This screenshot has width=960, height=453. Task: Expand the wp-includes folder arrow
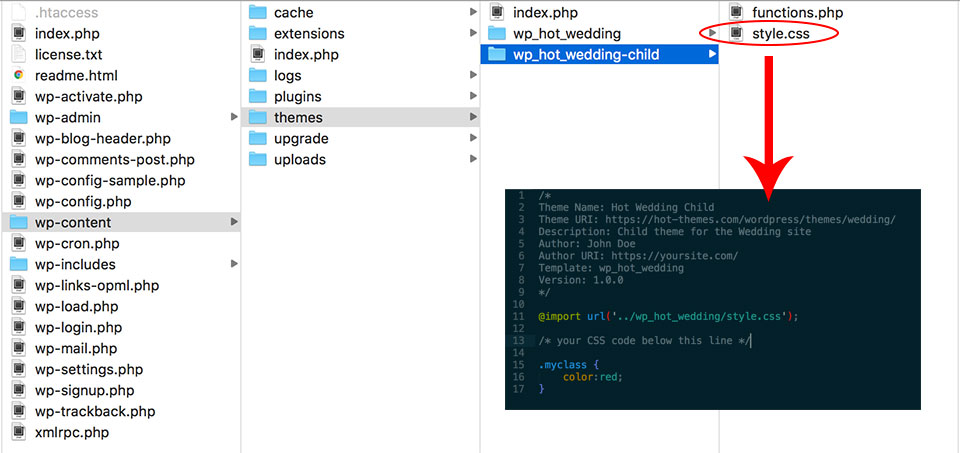[234, 264]
